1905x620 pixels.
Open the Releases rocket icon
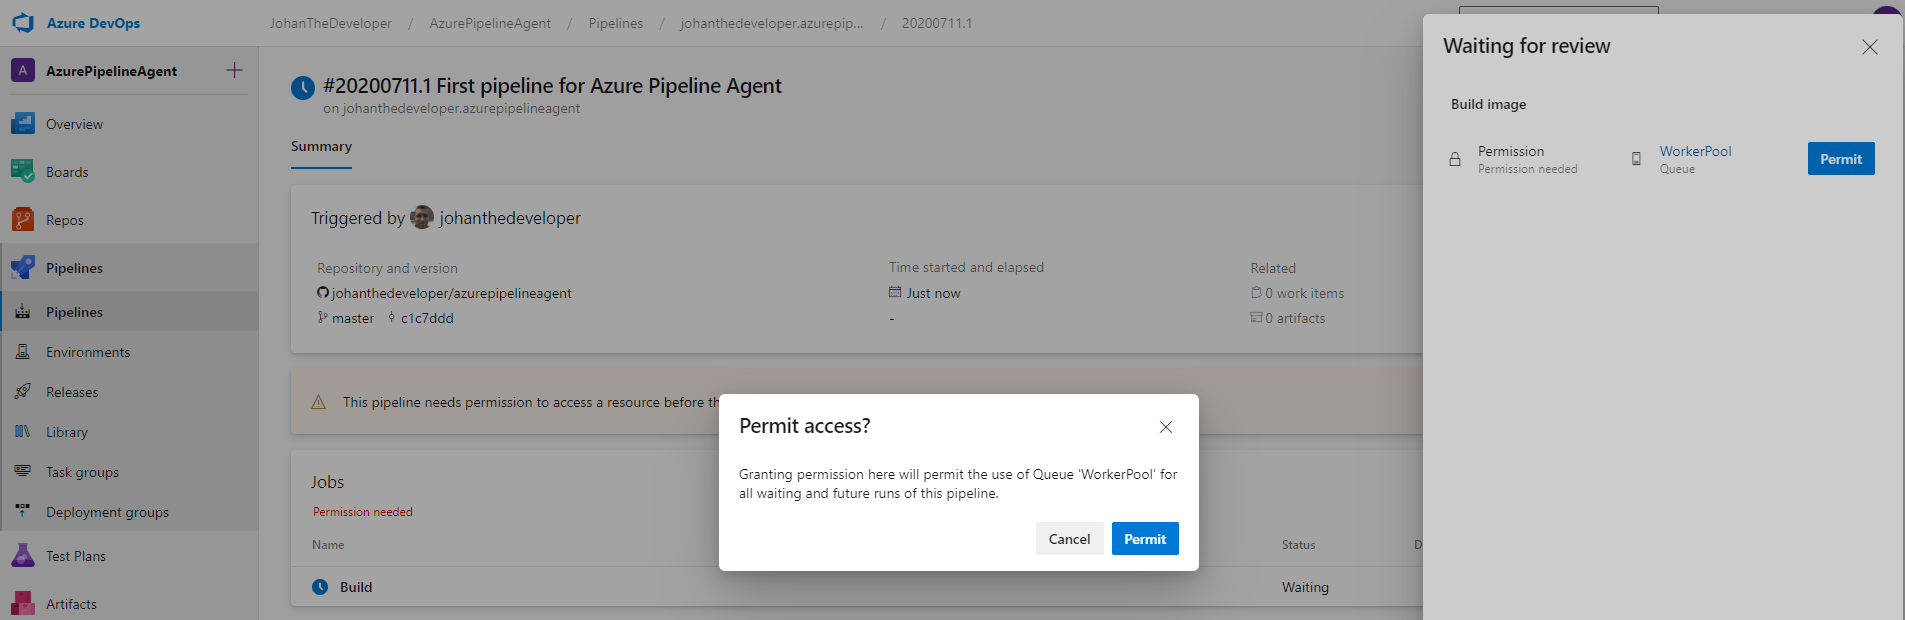pos(23,392)
